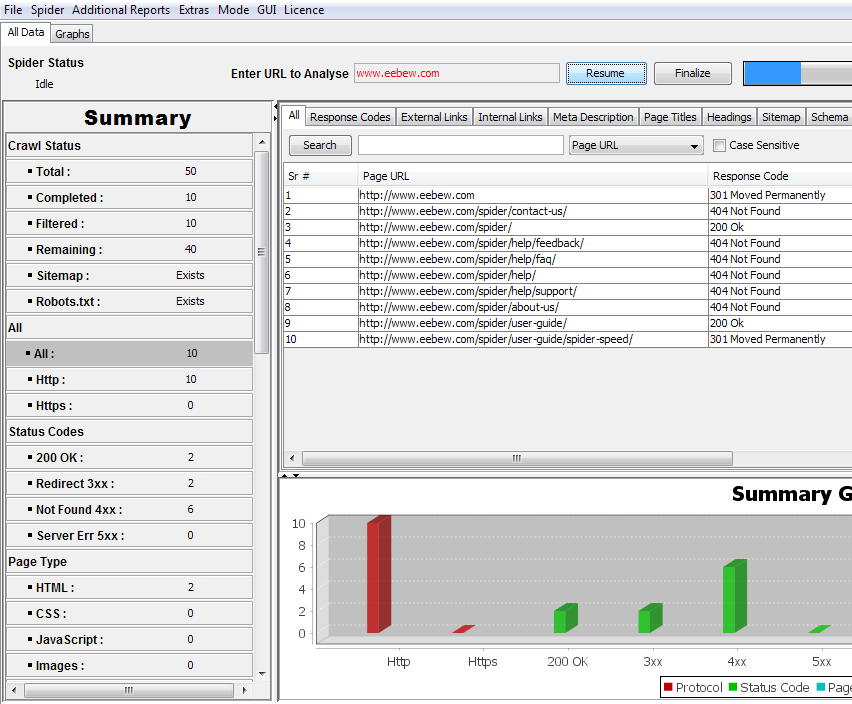Open the Mode menu
The height and width of the screenshot is (704, 852).
coord(234,10)
